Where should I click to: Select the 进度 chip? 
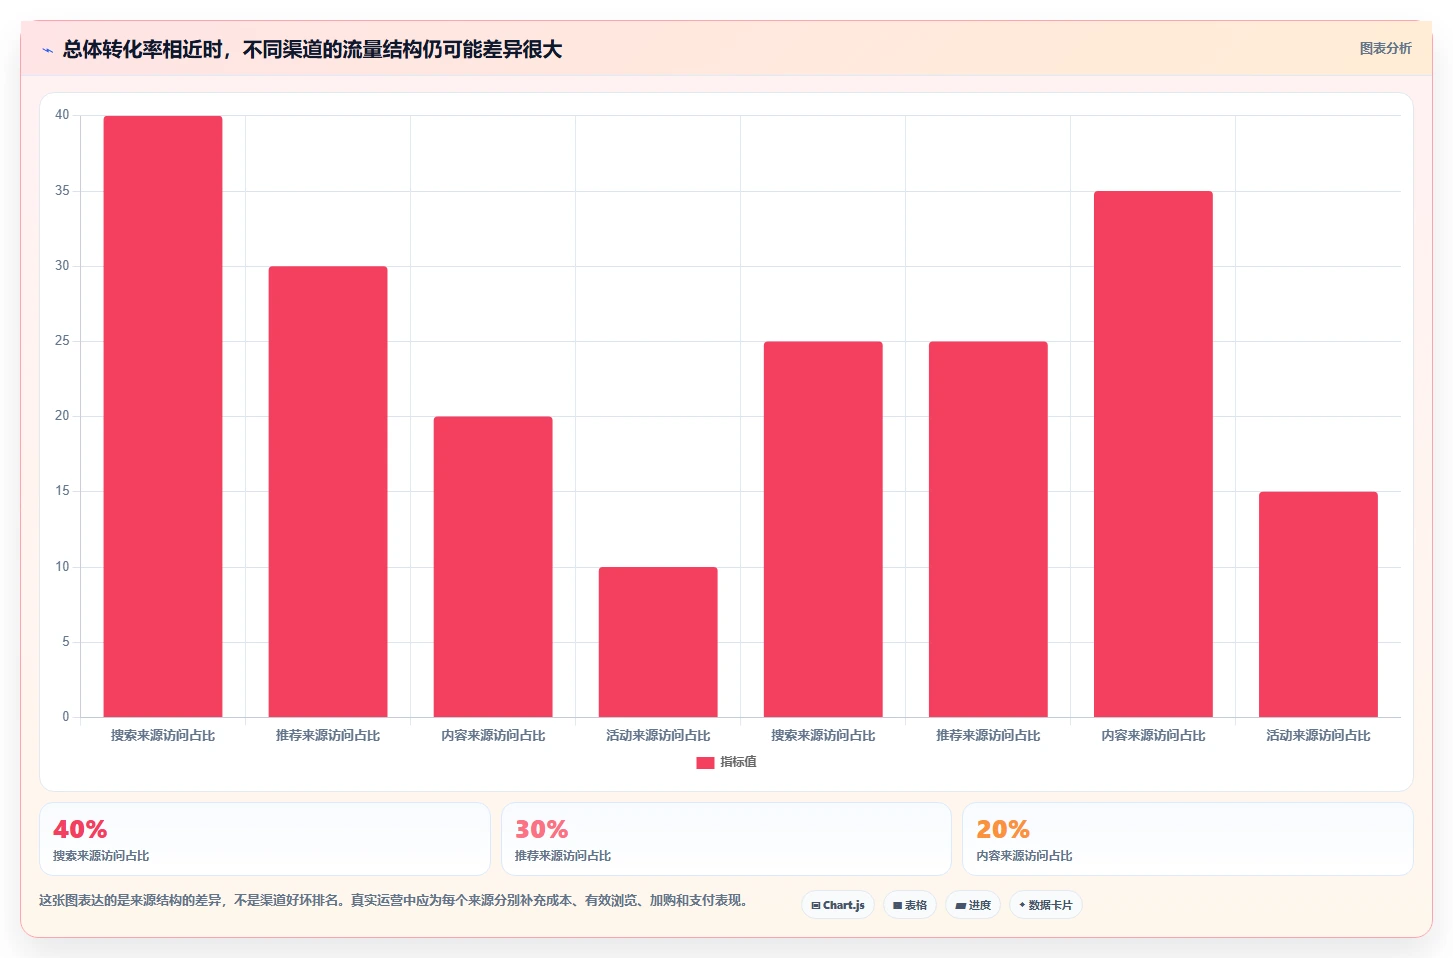973,905
